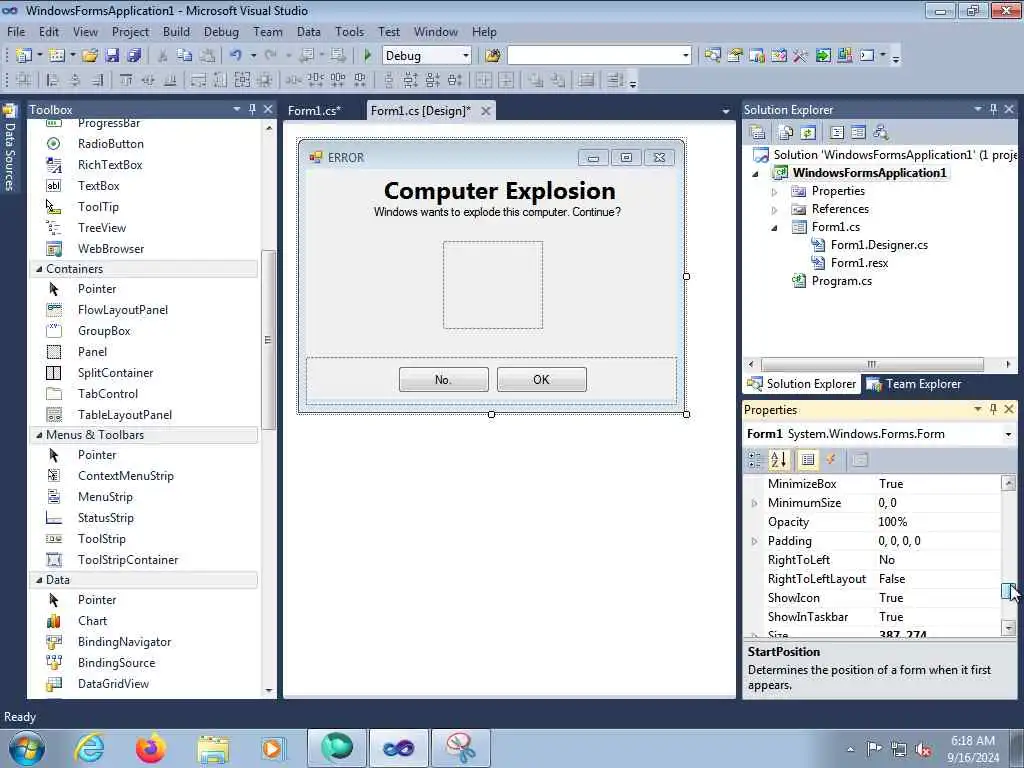The image size is (1024, 768).
Task: Toggle auto-hide pin on Solution Explorer
Action: pos(993,109)
